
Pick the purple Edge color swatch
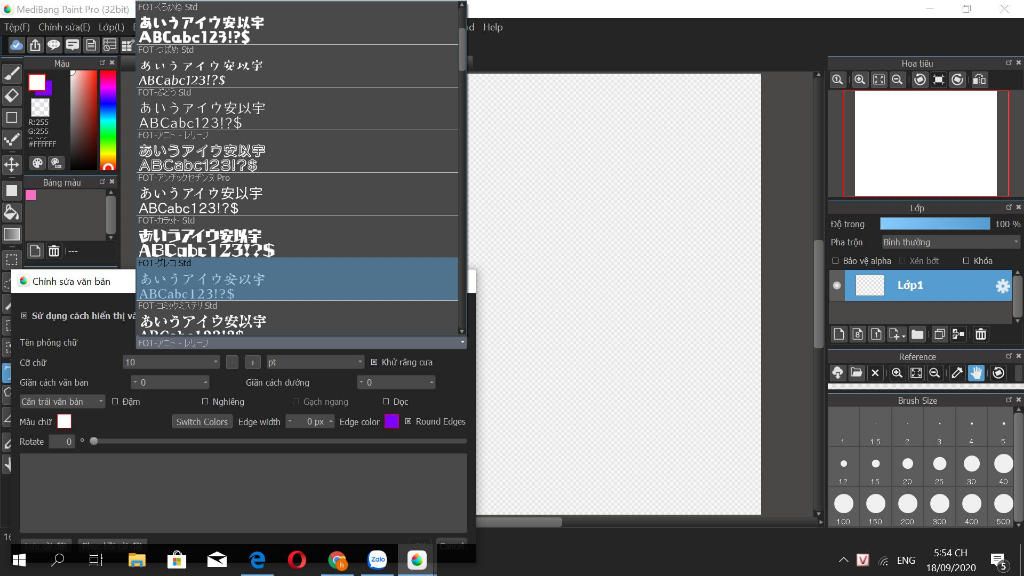pos(391,421)
